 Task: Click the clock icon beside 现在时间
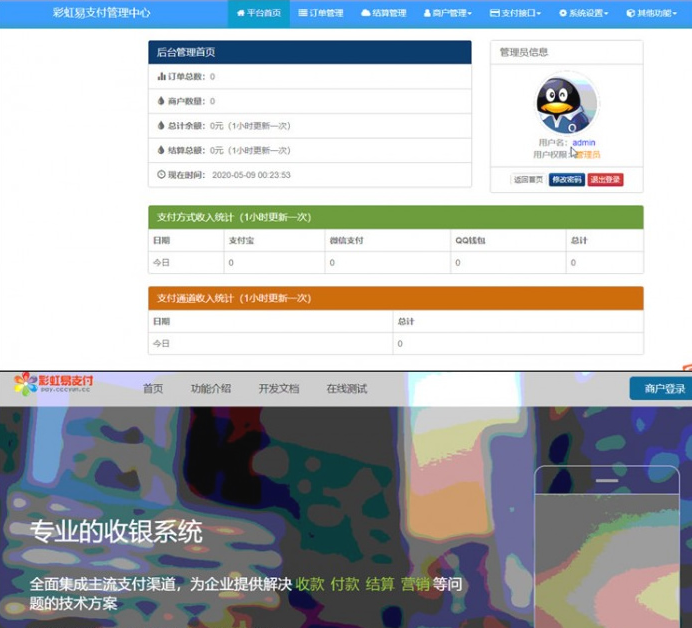162,175
